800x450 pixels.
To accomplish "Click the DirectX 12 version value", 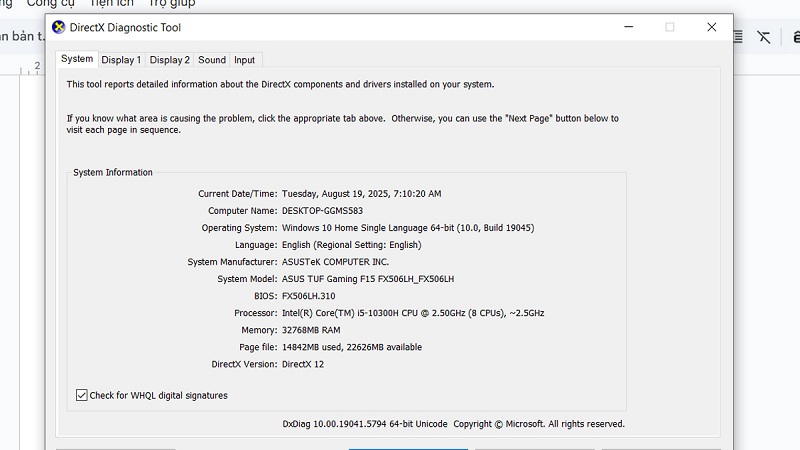I will tap(303, 364).
